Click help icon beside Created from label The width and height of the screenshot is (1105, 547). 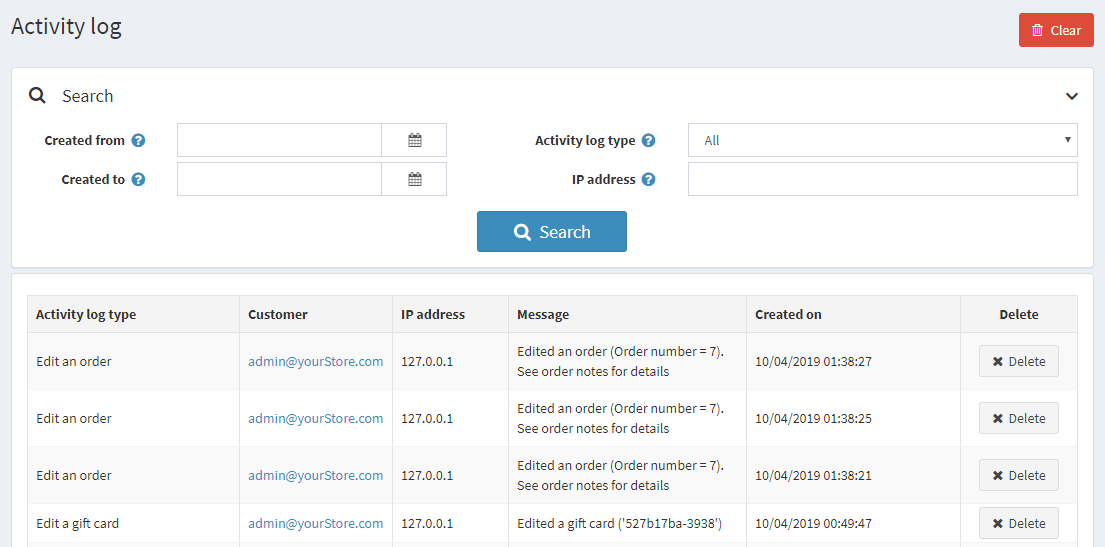[x=139, y=141]
